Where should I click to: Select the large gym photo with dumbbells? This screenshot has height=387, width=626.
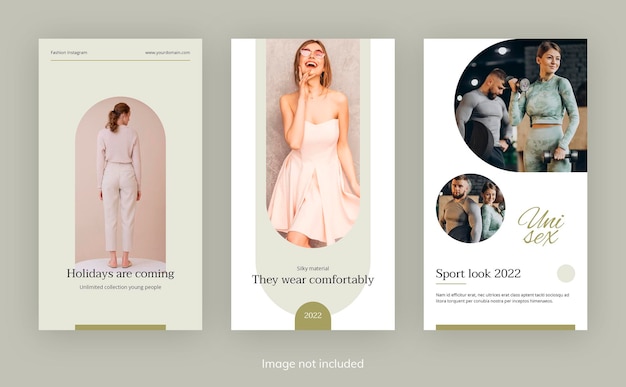521,105
